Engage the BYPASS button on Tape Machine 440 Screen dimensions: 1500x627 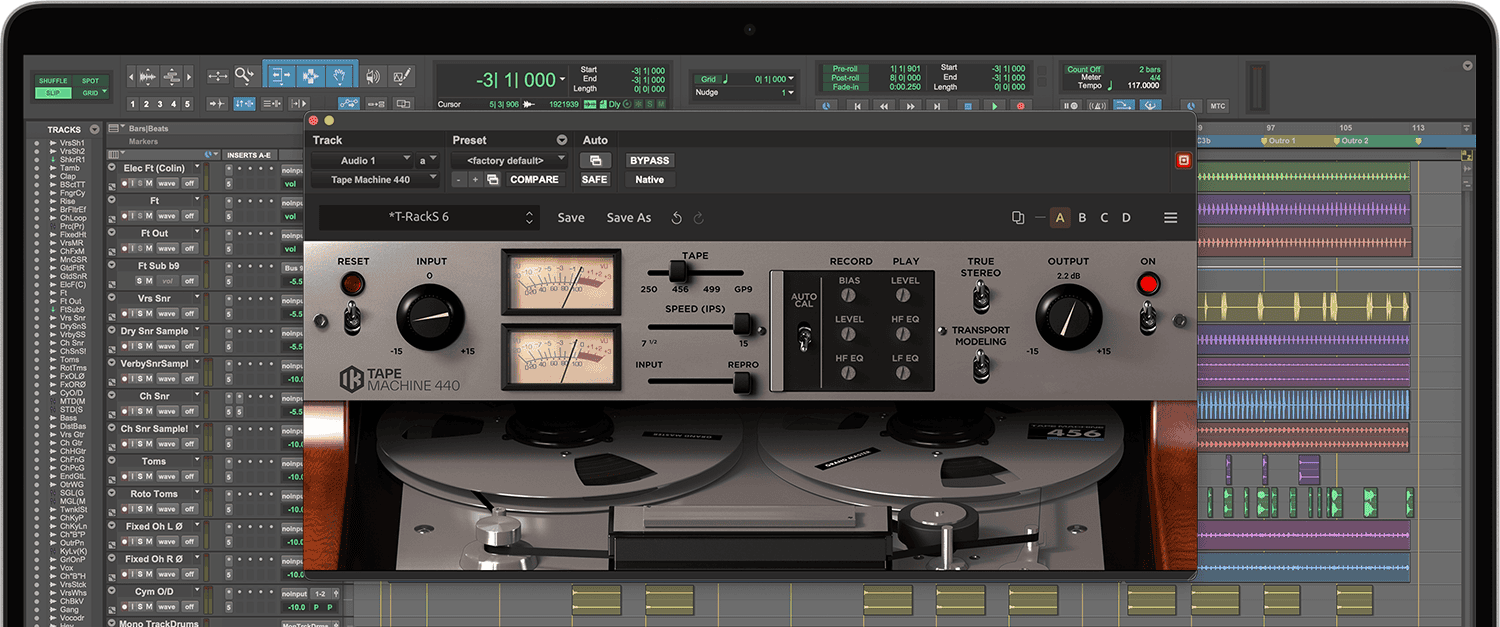click(649, 160)
